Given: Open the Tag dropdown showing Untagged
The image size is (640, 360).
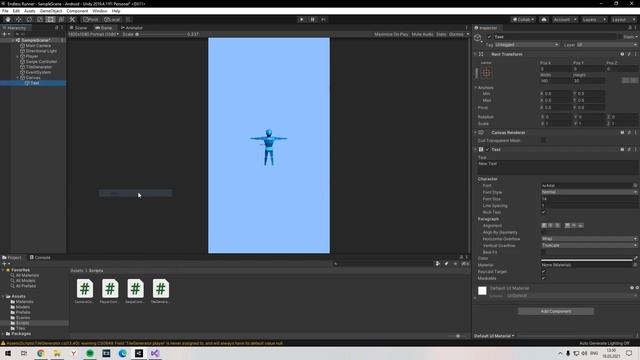Looking at the screenshot, I should pyautogui.click(x=527, y=45).
